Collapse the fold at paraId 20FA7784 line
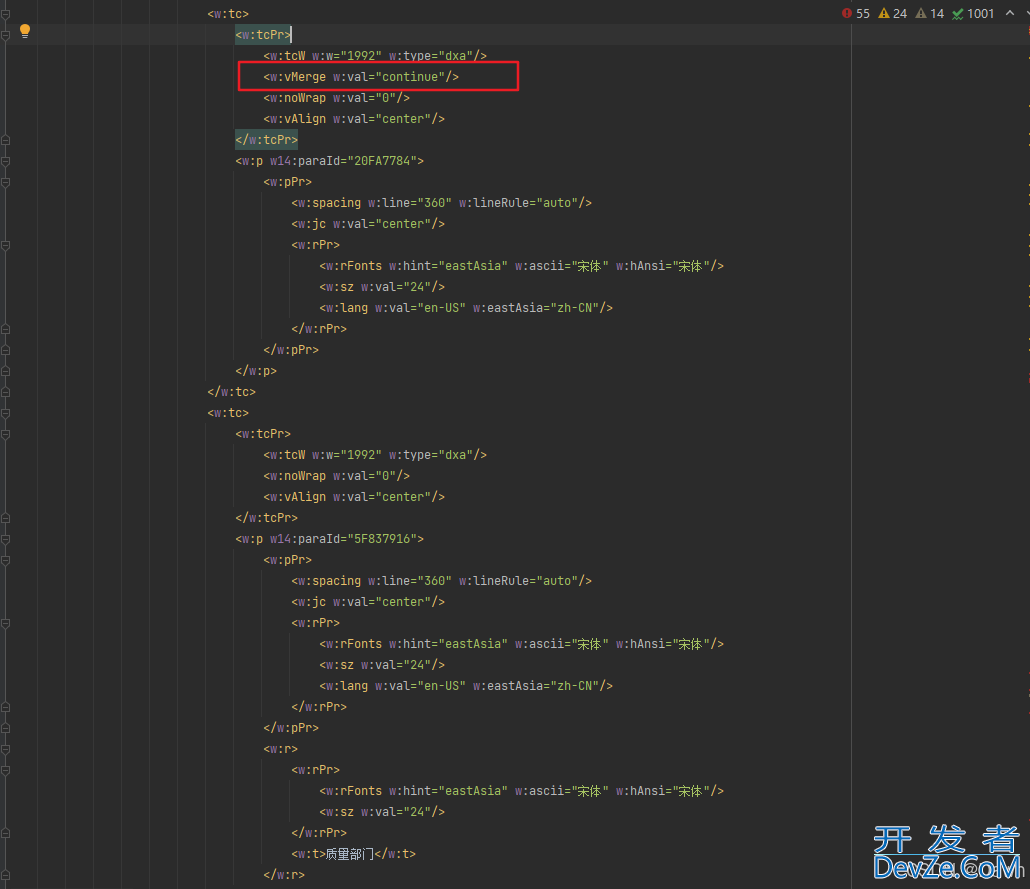The image size is (1030, 889). 5,161
